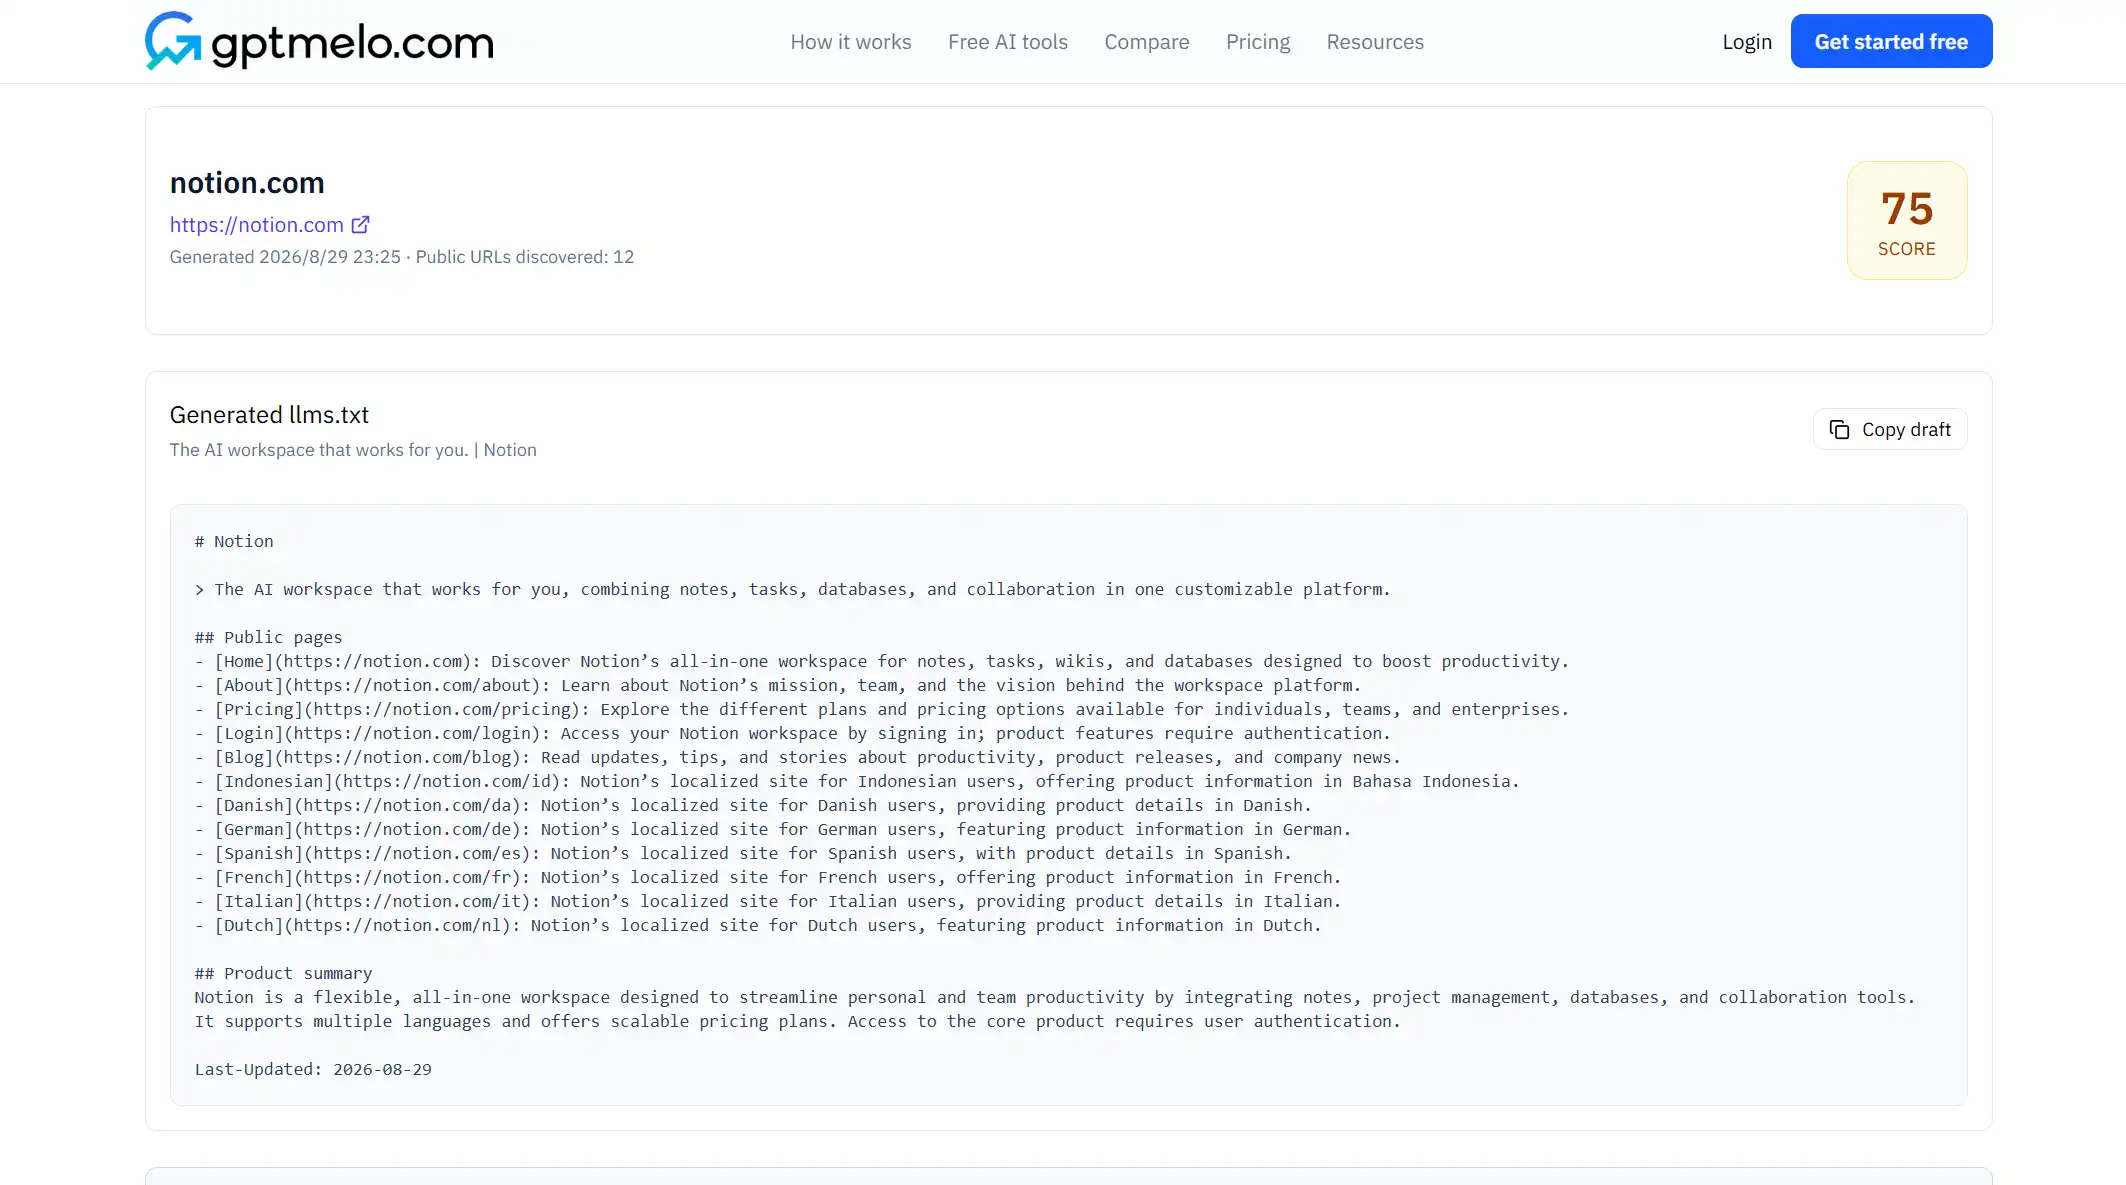Click the [French] entry line
2126x1185 pixels.
click(x=768, y=877)
